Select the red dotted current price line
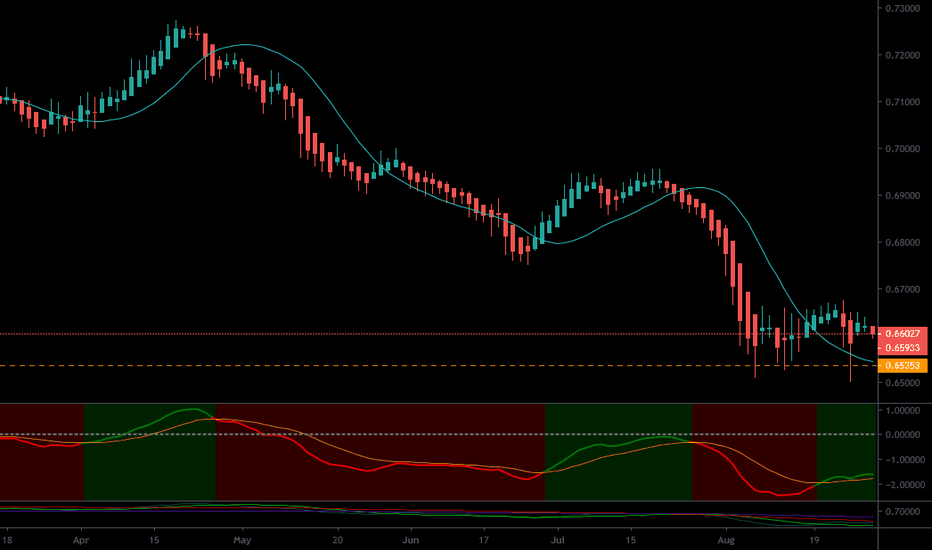Viewport: 932px width, 550px height. coord(439,334)
